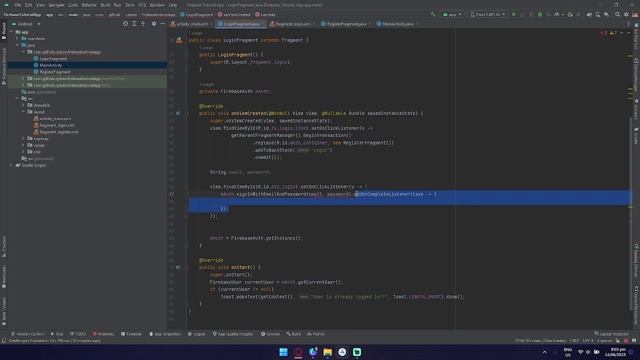Open IDE settings gear in the main toolbar

click(626, 15)
